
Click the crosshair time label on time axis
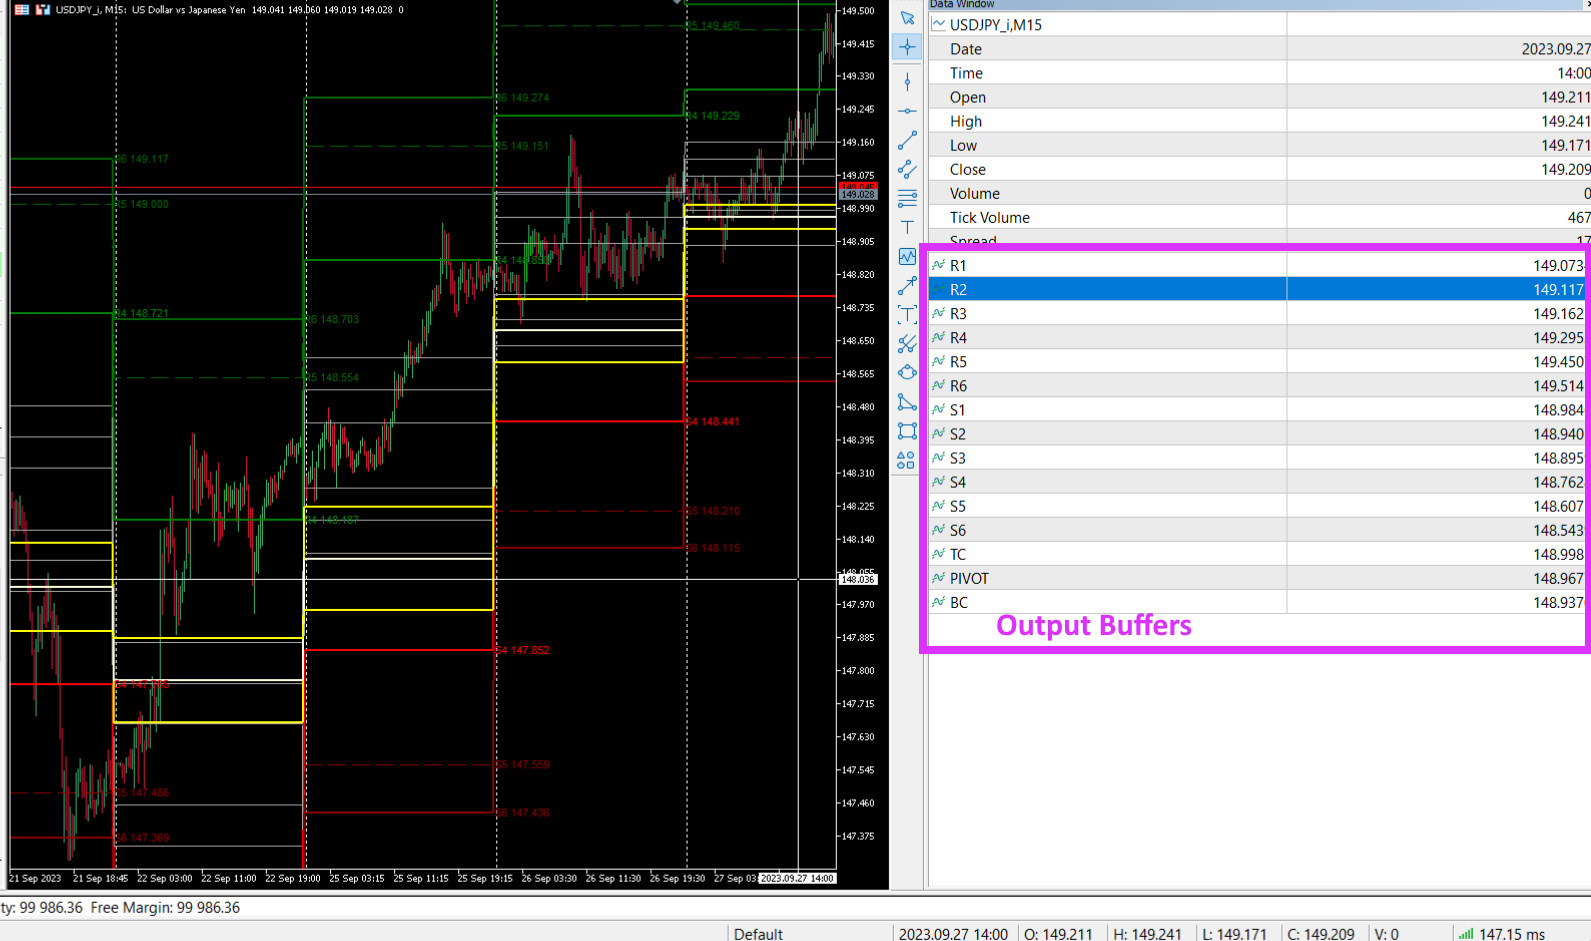pyautogui.click(x=797, y=878)
